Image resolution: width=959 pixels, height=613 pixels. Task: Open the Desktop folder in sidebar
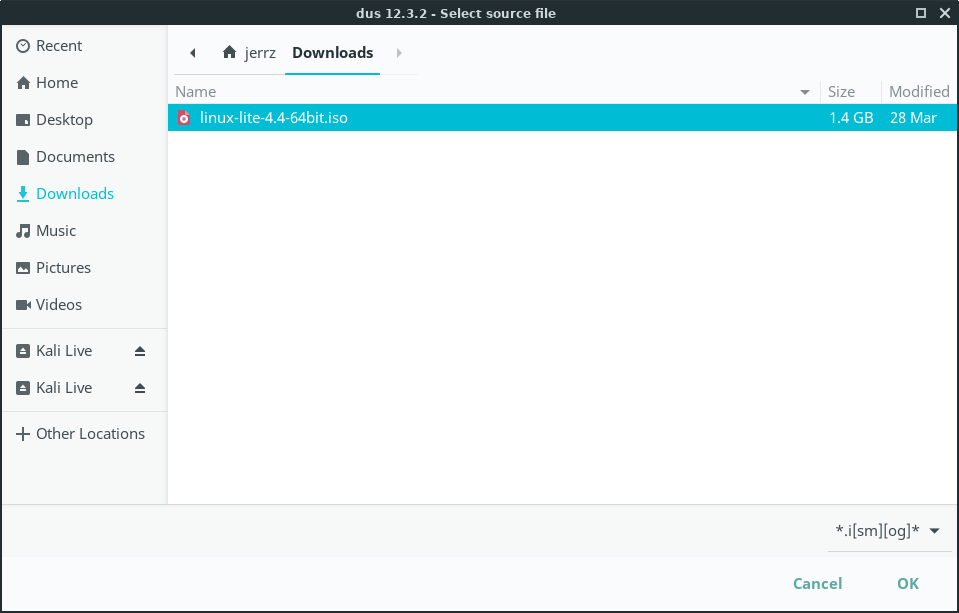tap(64, 120)
